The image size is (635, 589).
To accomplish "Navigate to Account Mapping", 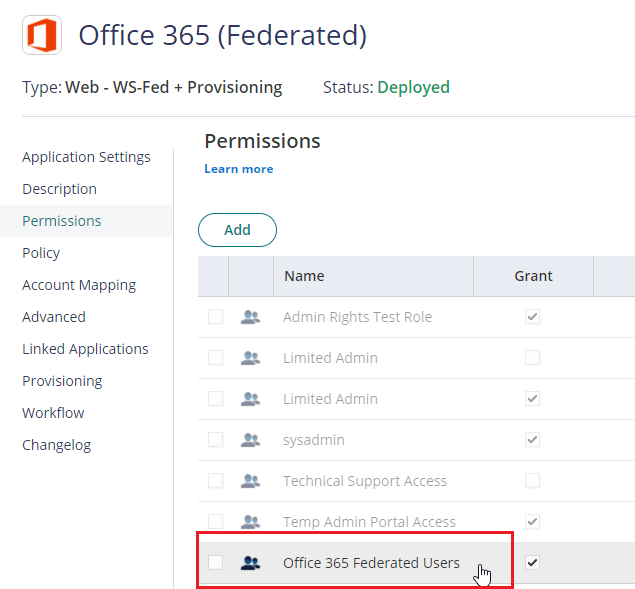I will pyautogui.click(x=79, y=285).
